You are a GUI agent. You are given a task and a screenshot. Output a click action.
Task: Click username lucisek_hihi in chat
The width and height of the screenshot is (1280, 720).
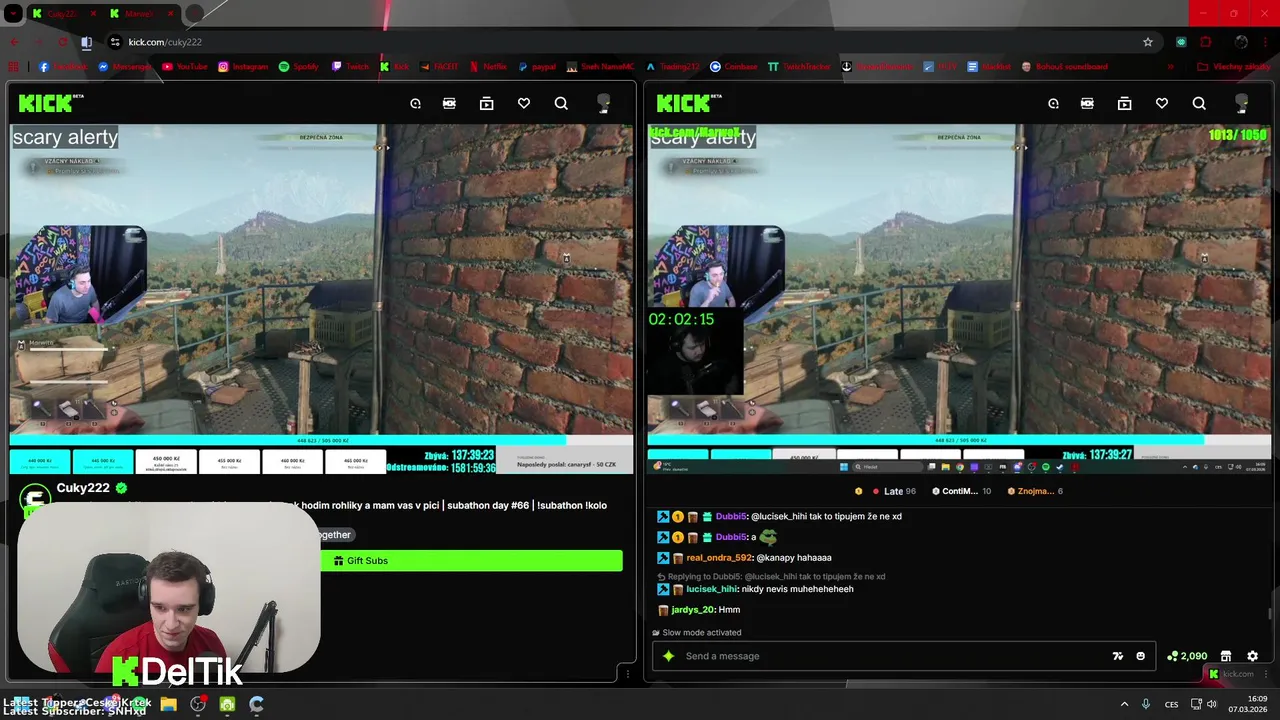tap(711, 589)
